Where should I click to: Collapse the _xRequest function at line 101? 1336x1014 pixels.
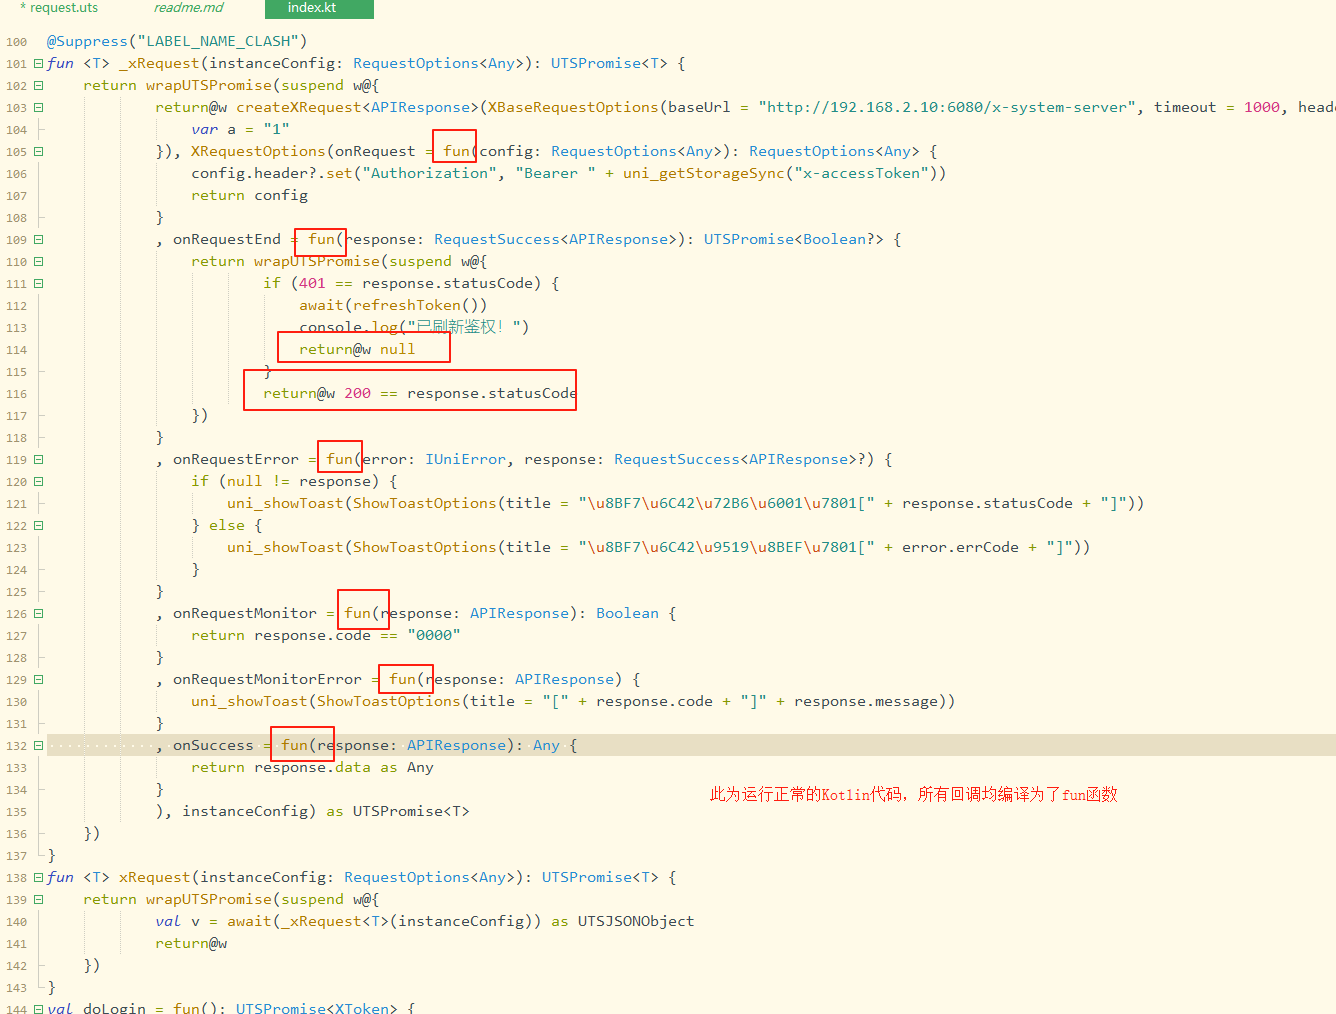point(38,63)
